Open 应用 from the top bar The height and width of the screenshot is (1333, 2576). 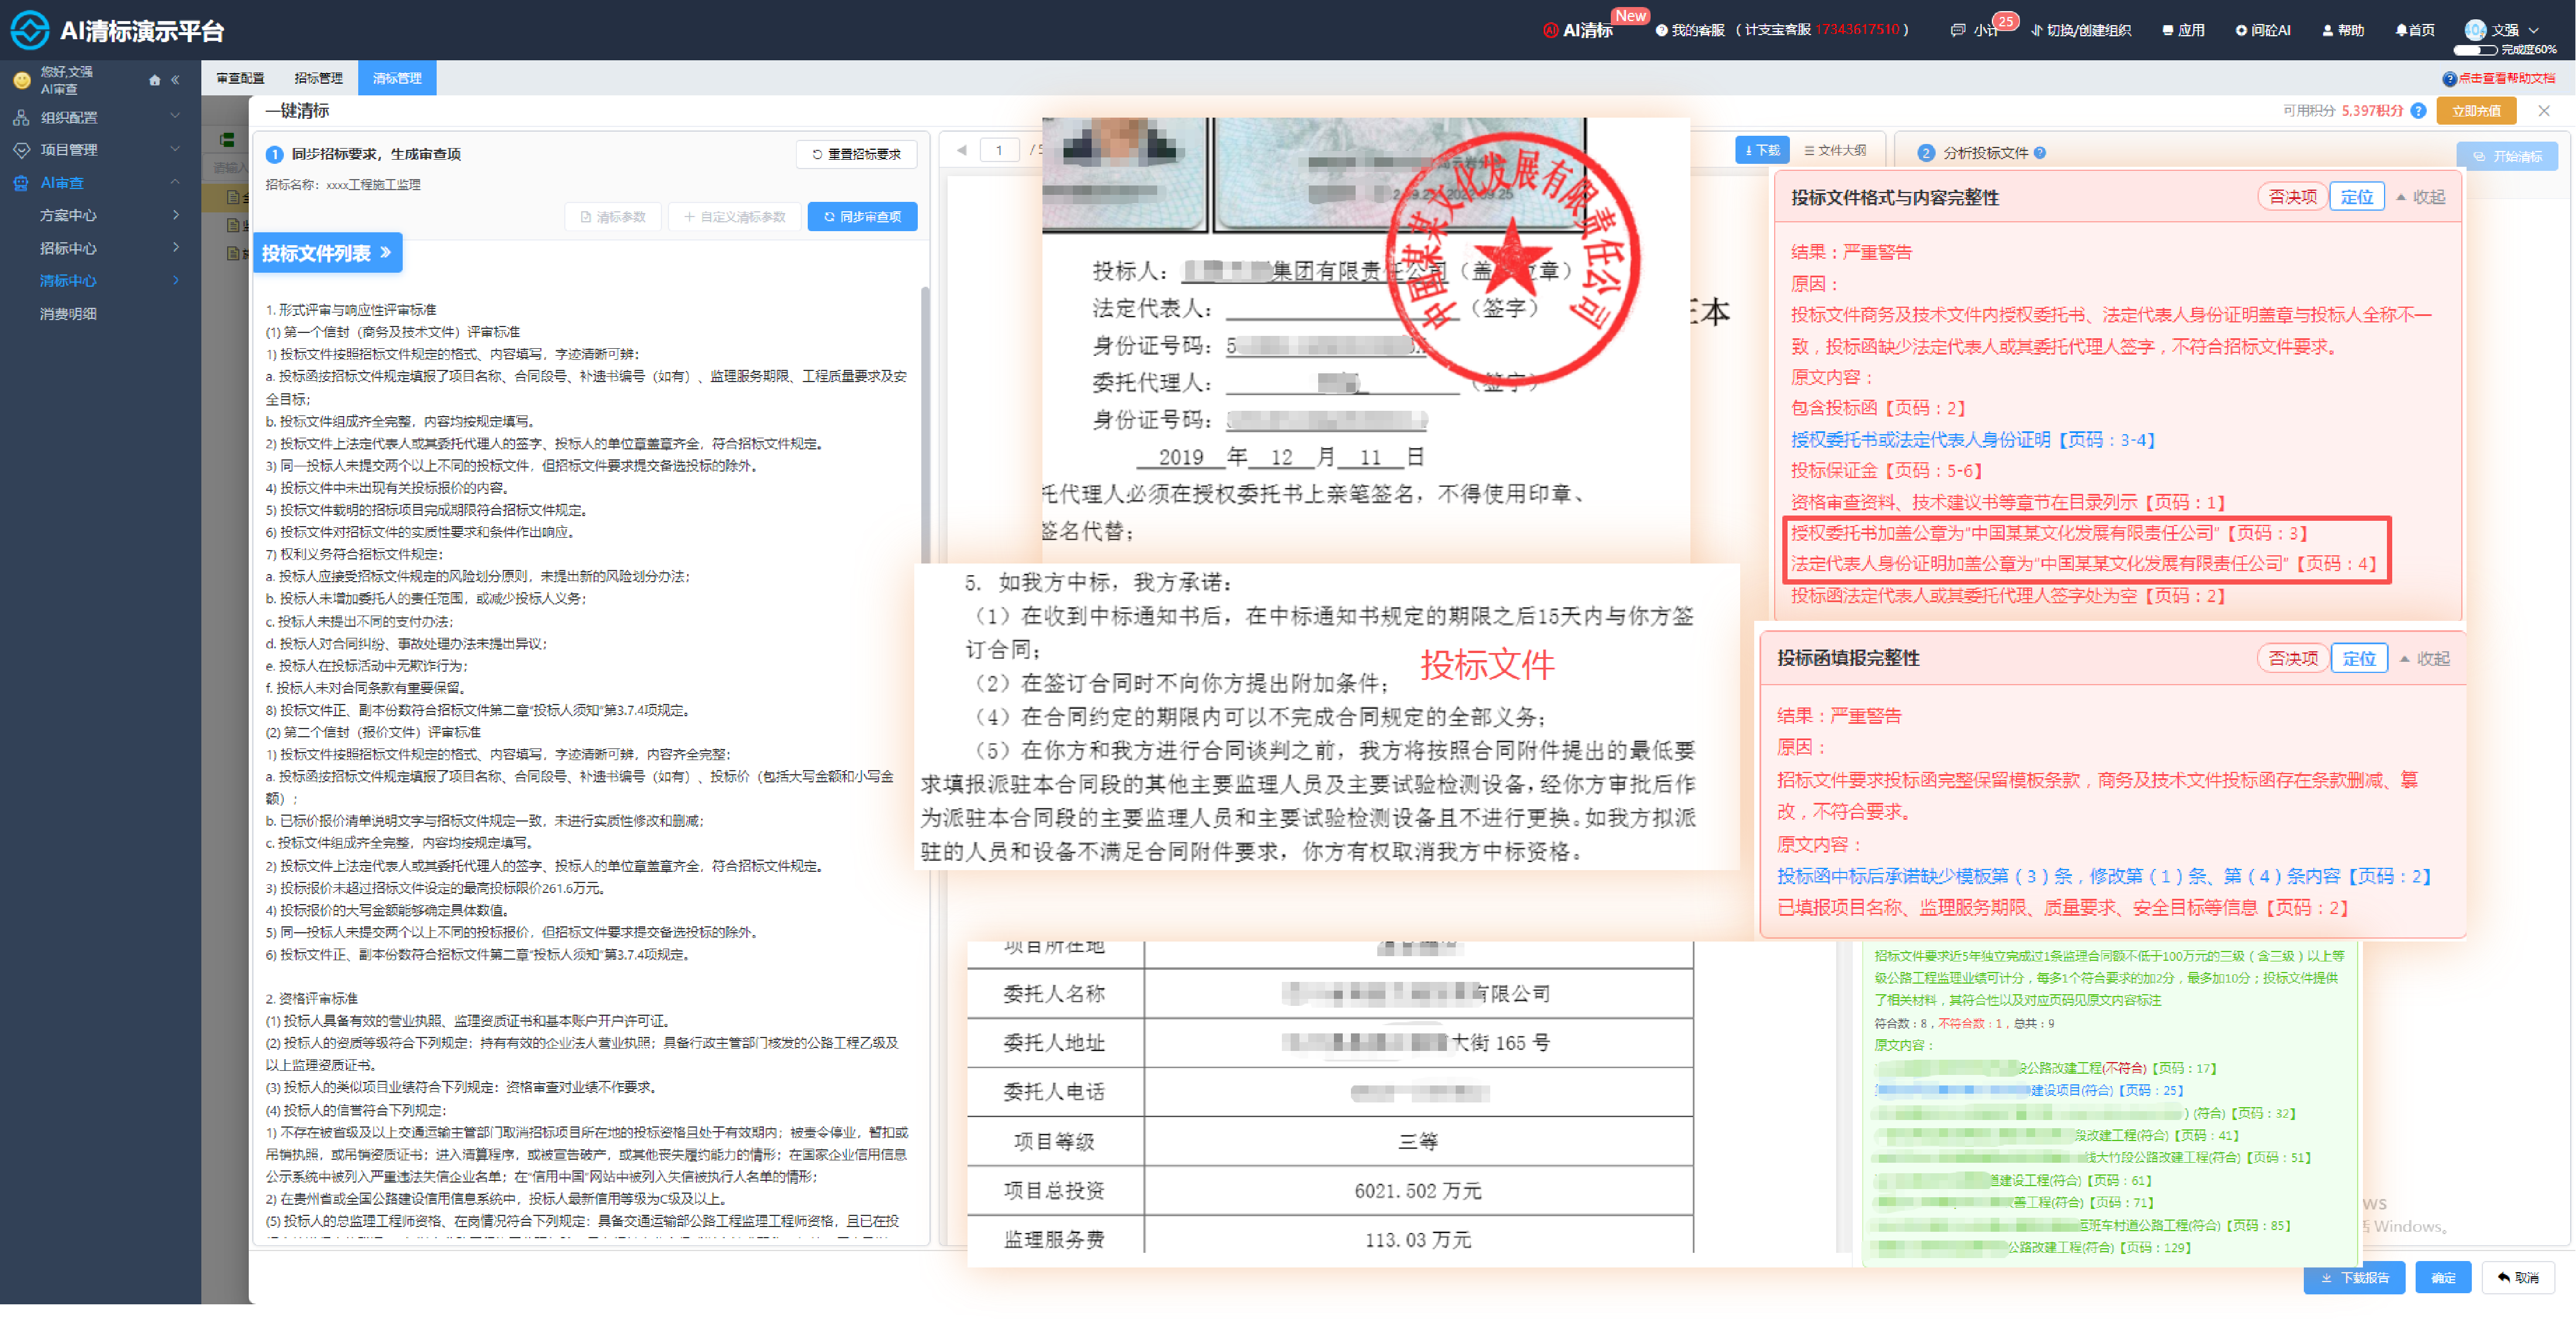click(2183, 30)
